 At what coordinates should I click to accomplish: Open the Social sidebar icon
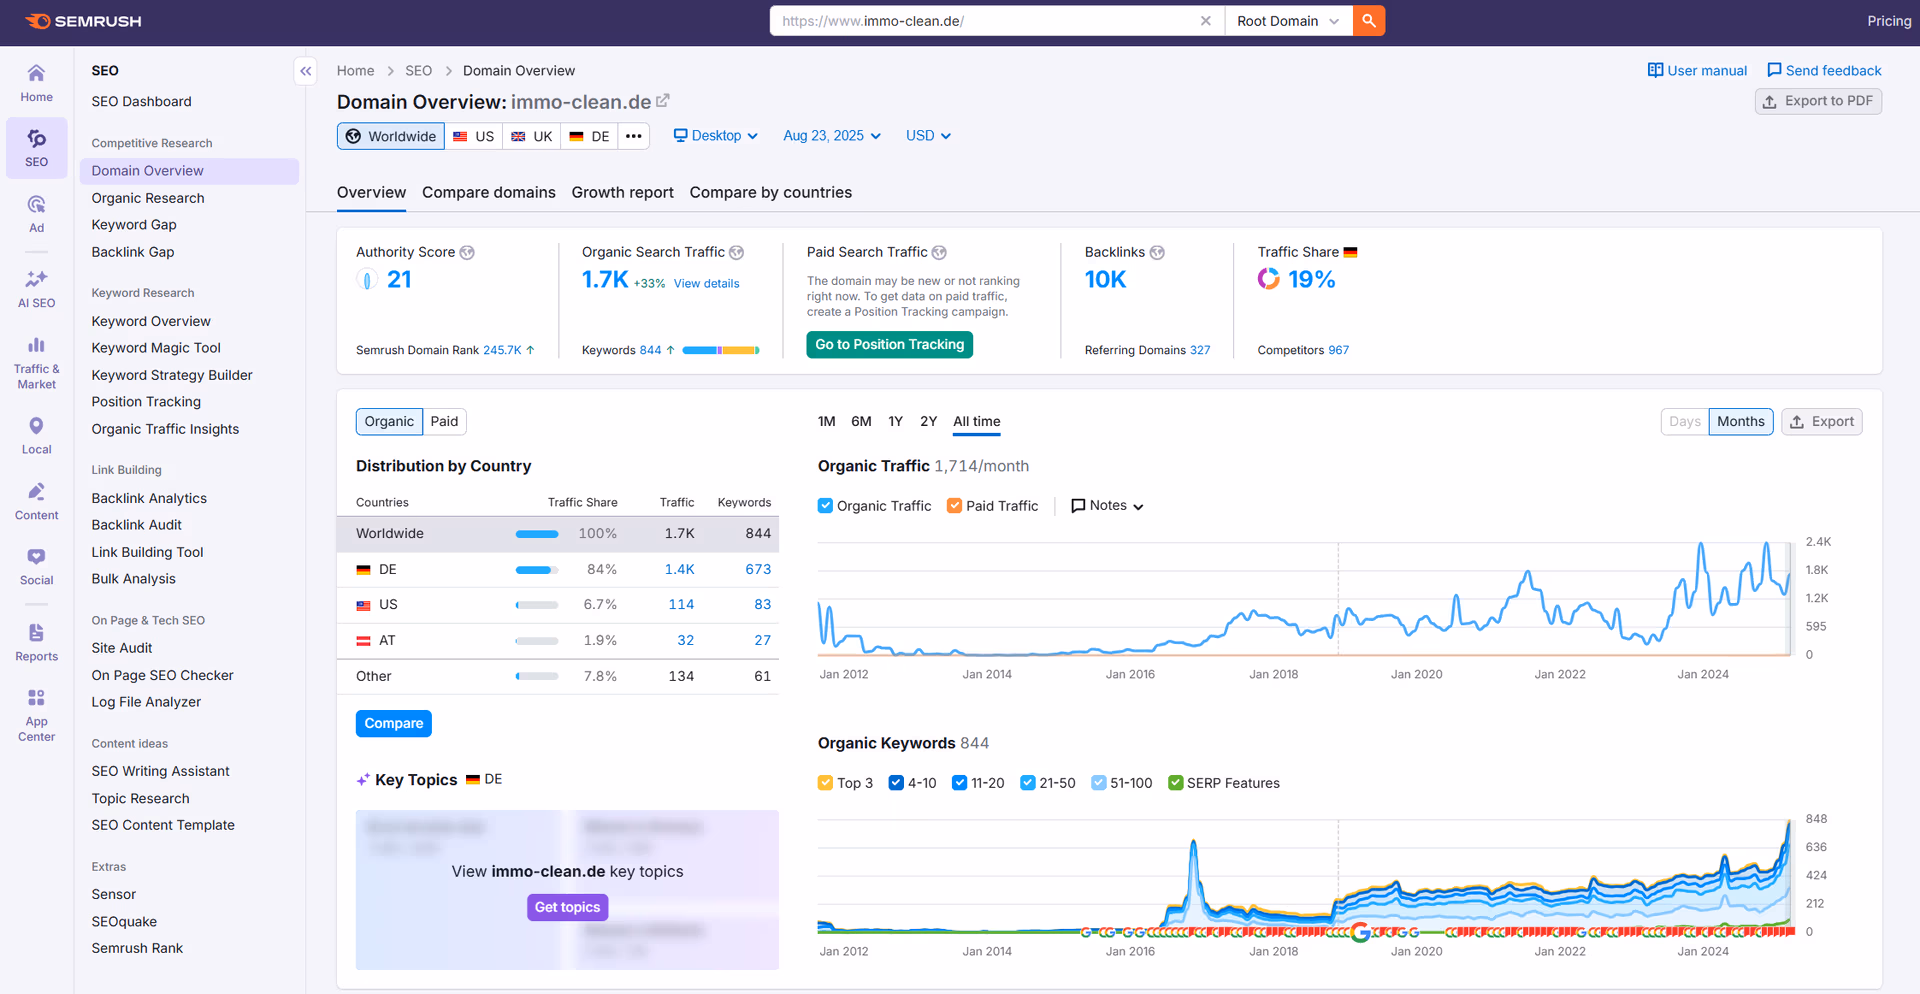coord(36,566)
